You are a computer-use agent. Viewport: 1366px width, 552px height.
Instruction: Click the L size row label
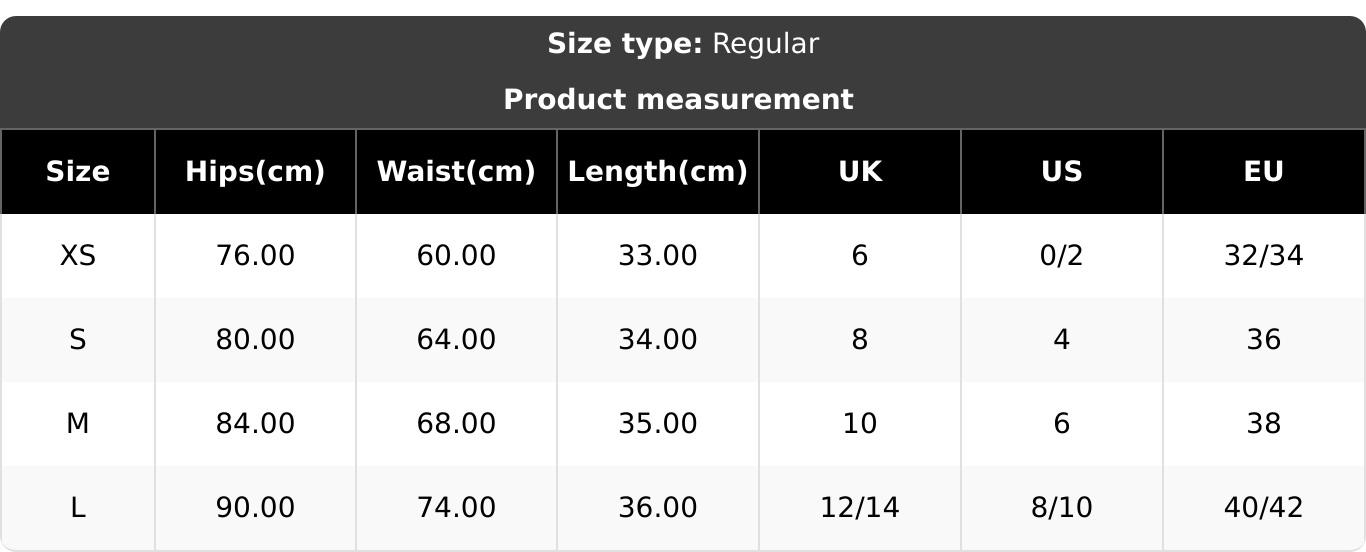coord(78,508)
